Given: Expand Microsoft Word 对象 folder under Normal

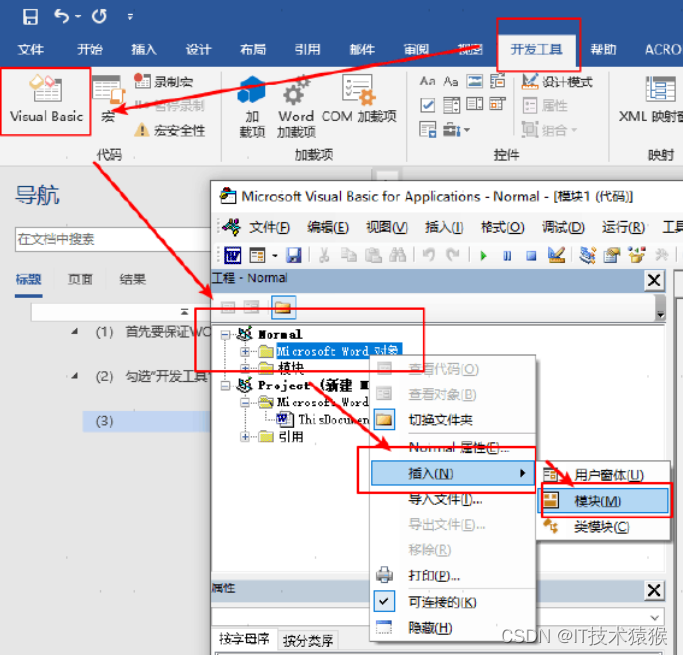Looking at the screenshot, I should tap(245, 351).
